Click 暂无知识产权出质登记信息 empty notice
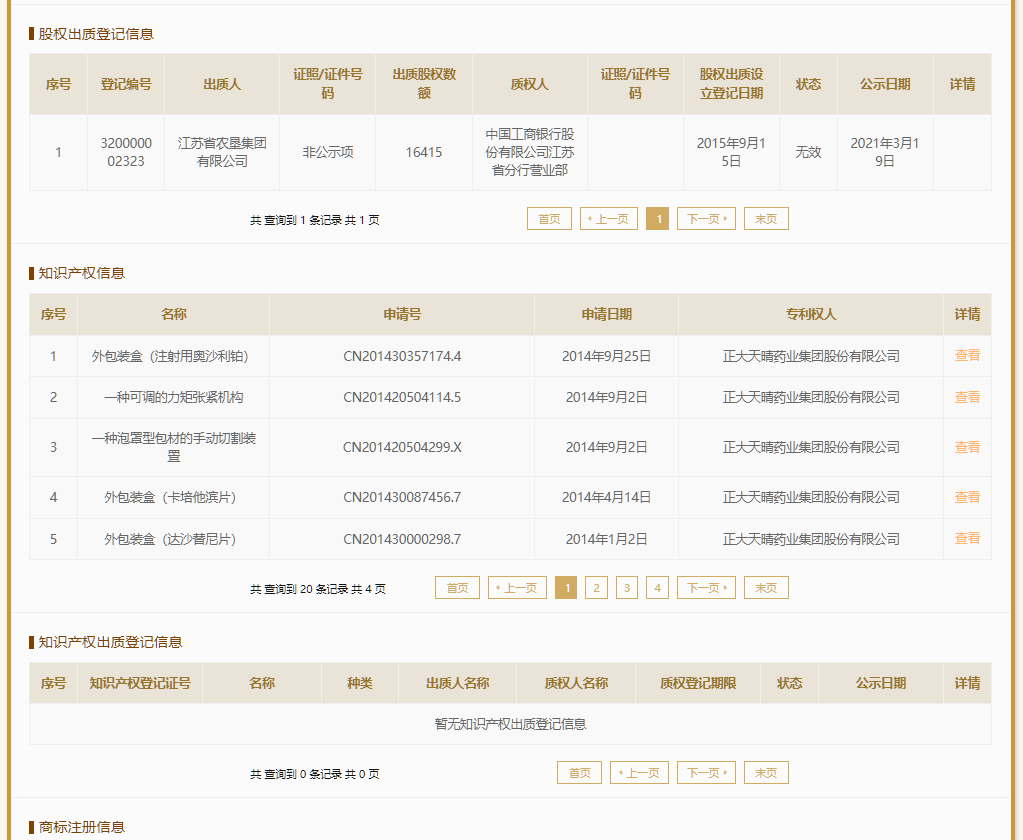1023x840 pixels. (x=510, y=725)
